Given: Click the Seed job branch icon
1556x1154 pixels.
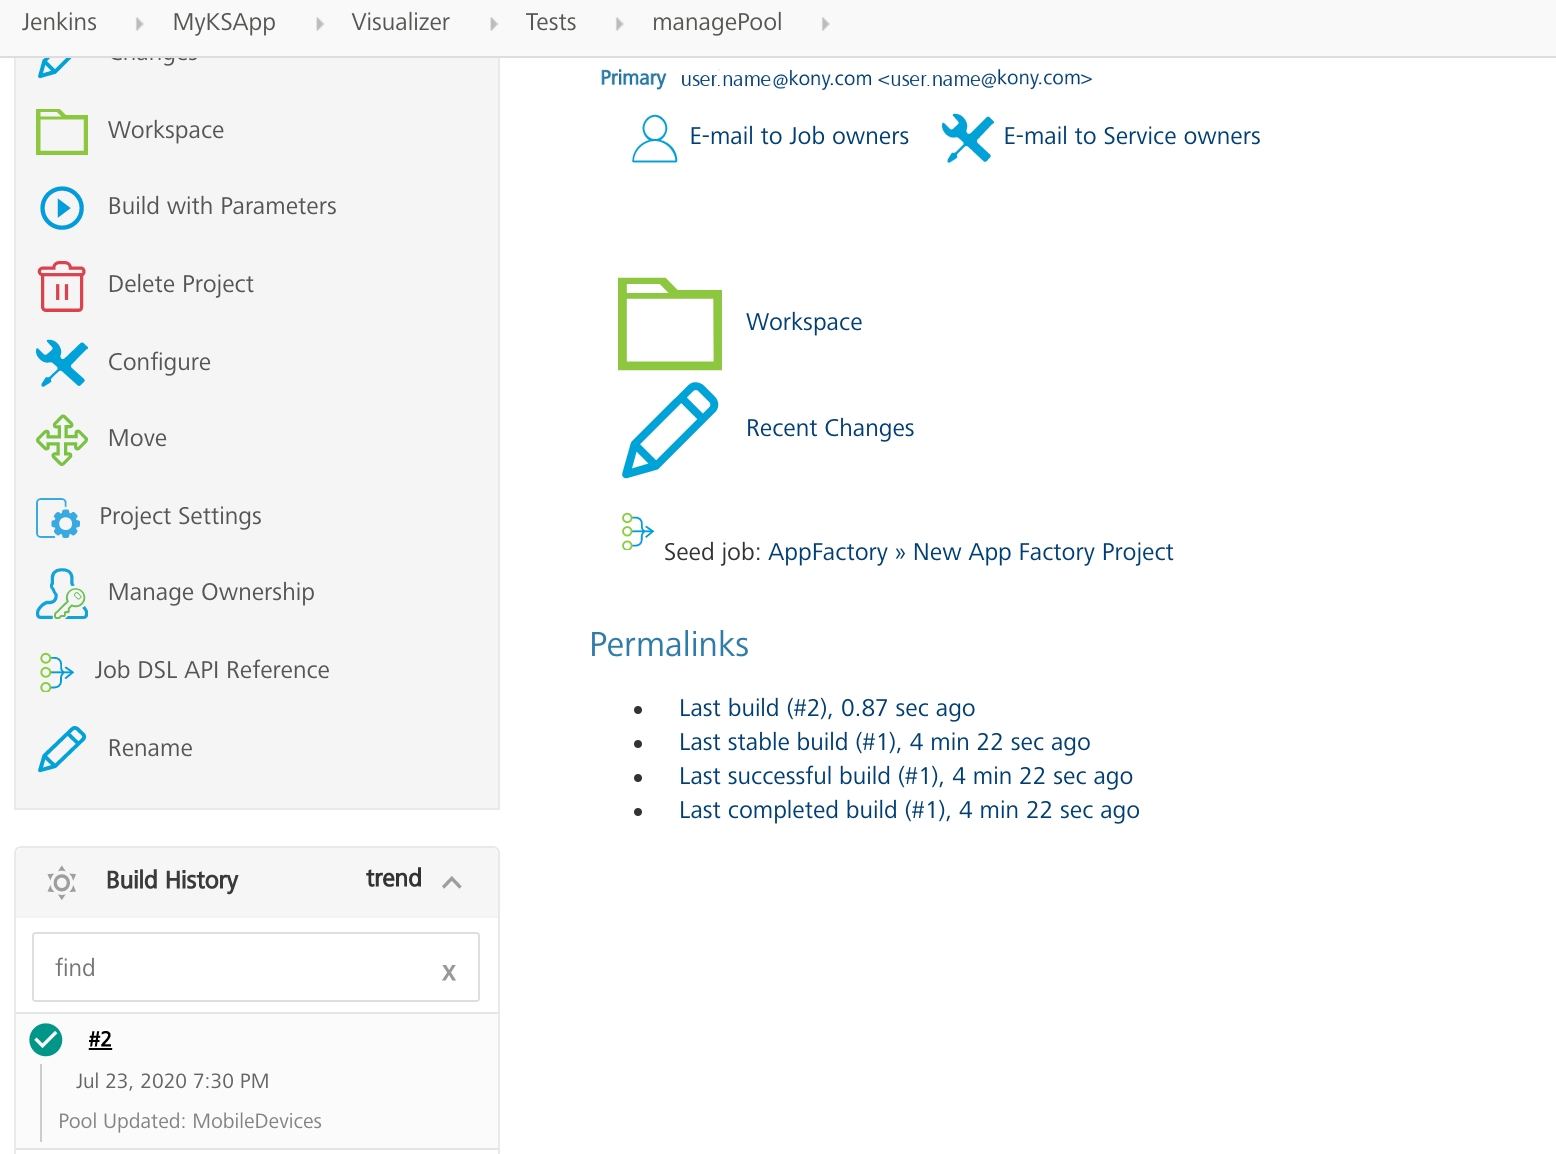Looking at the screenshot, I should pos(637,532).
